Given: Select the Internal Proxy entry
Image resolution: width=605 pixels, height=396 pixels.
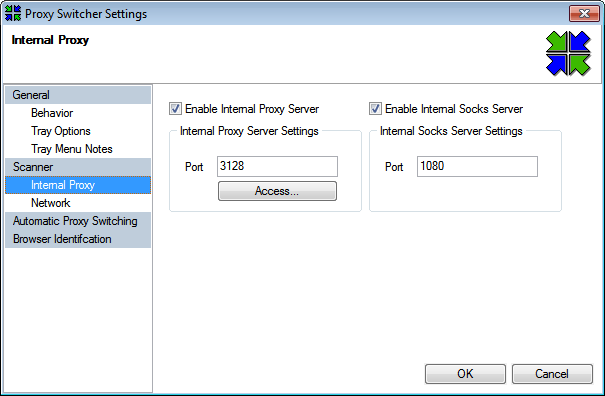Looking at the screenshot, I should (x=78, y=185).
